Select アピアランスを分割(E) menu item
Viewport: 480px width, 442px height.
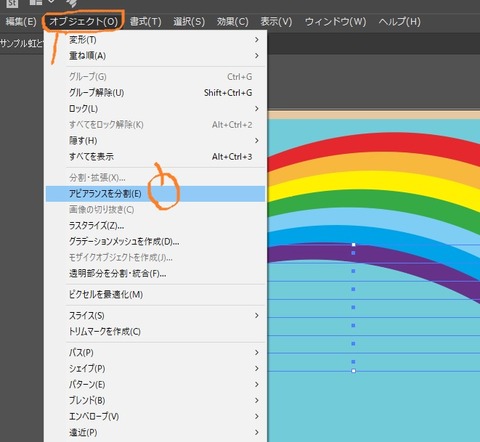click(155, 194)
